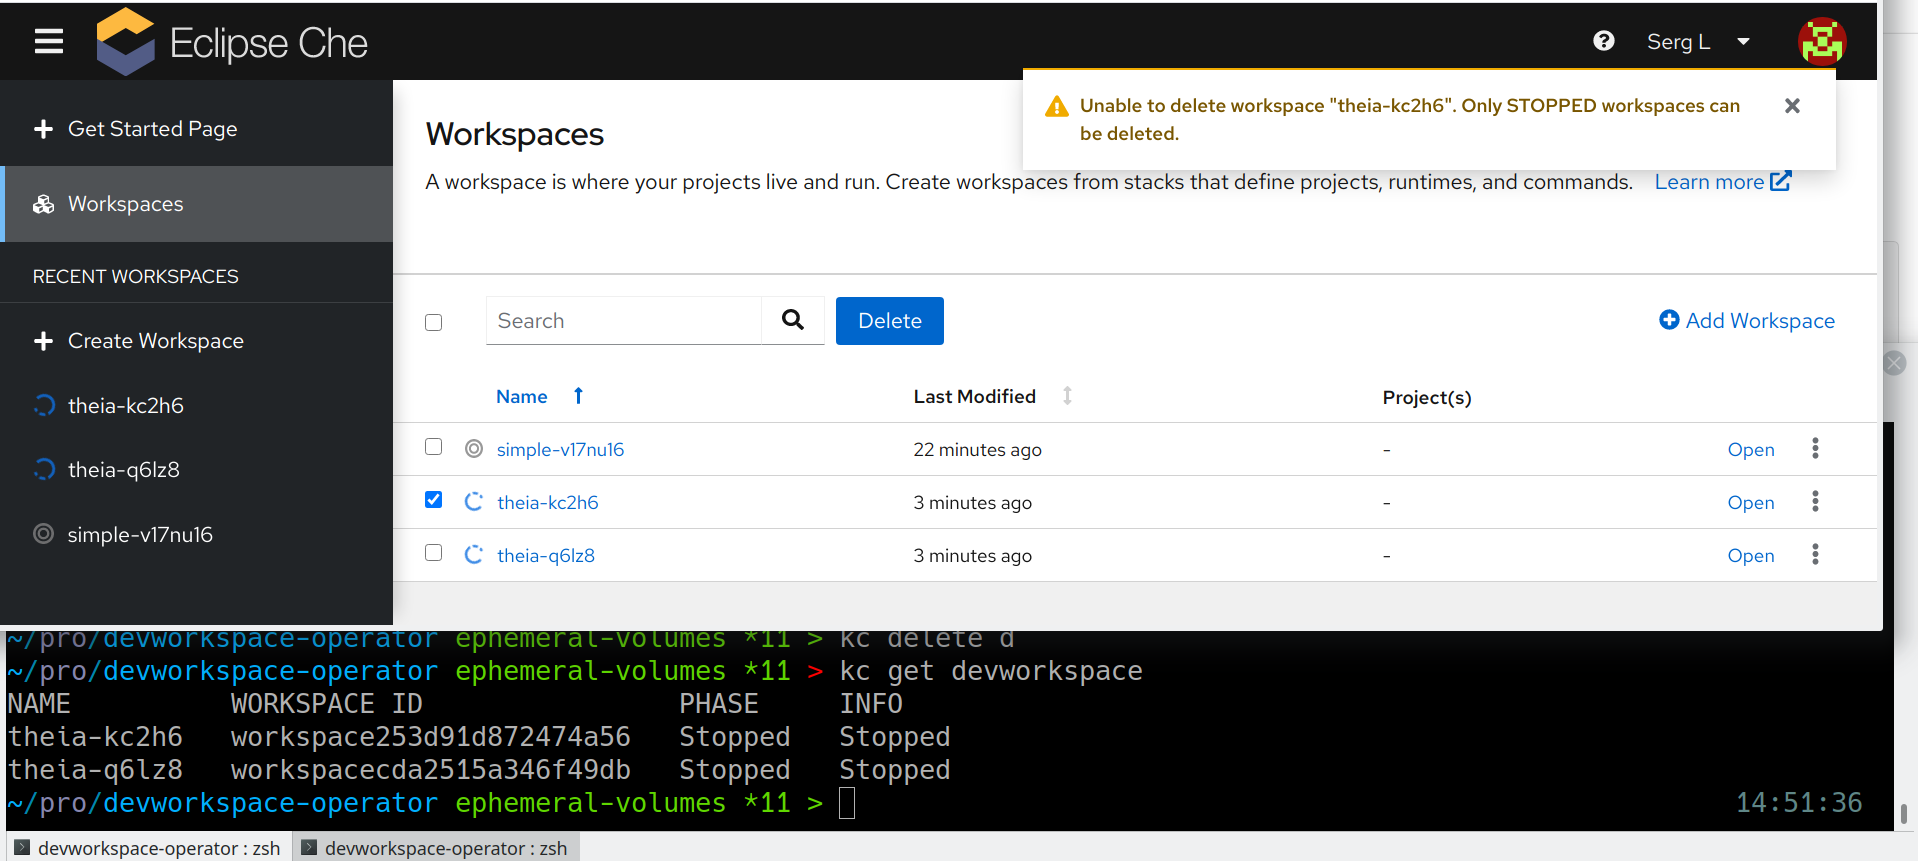Click the Workspaces cubes icon in sidebar
Screen dimensions: 1918x861
[43, 204]
